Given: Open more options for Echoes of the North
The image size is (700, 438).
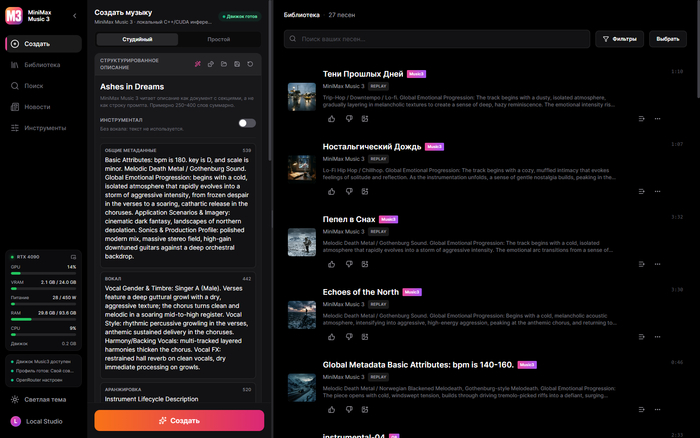Looking at the screenshot, I should (x=657, y=337).
